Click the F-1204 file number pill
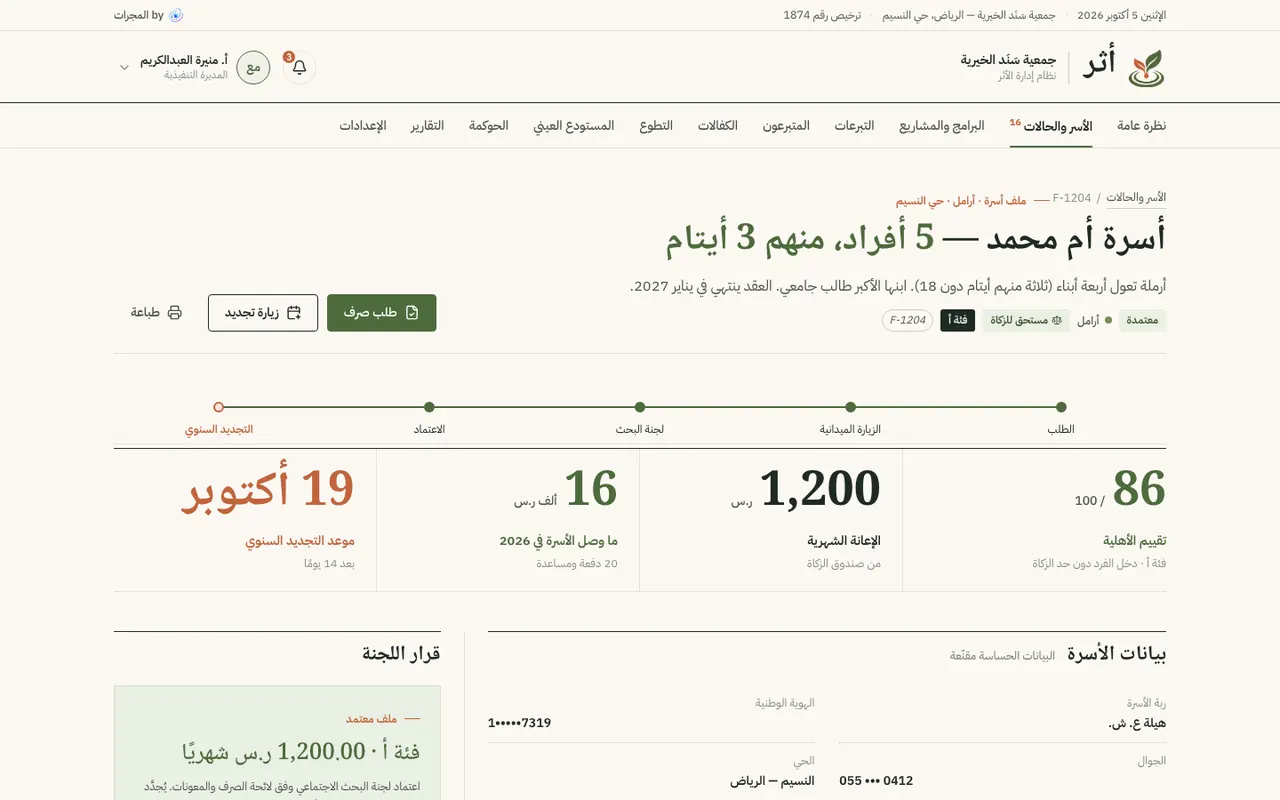Screen dimensions: 1280x800 908,321
